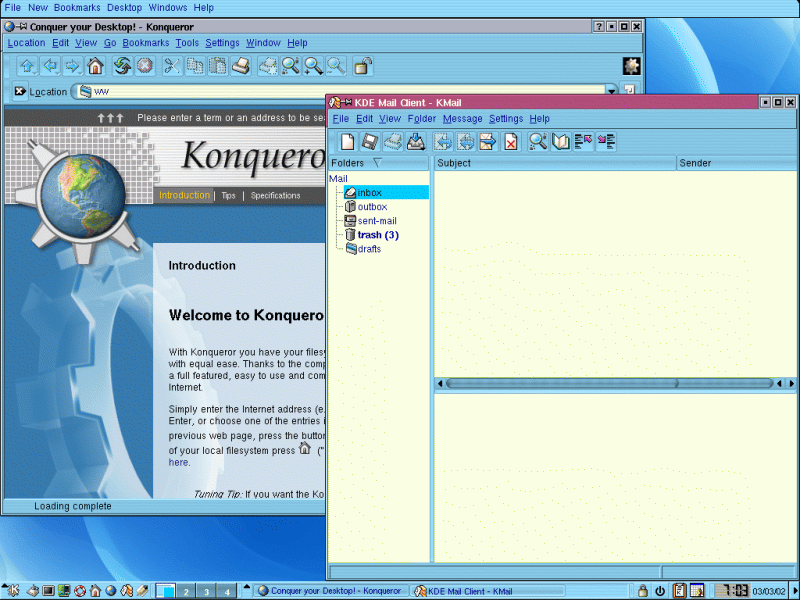Zoom in using Konqueror's magnifier plus icon

[313, 66]
